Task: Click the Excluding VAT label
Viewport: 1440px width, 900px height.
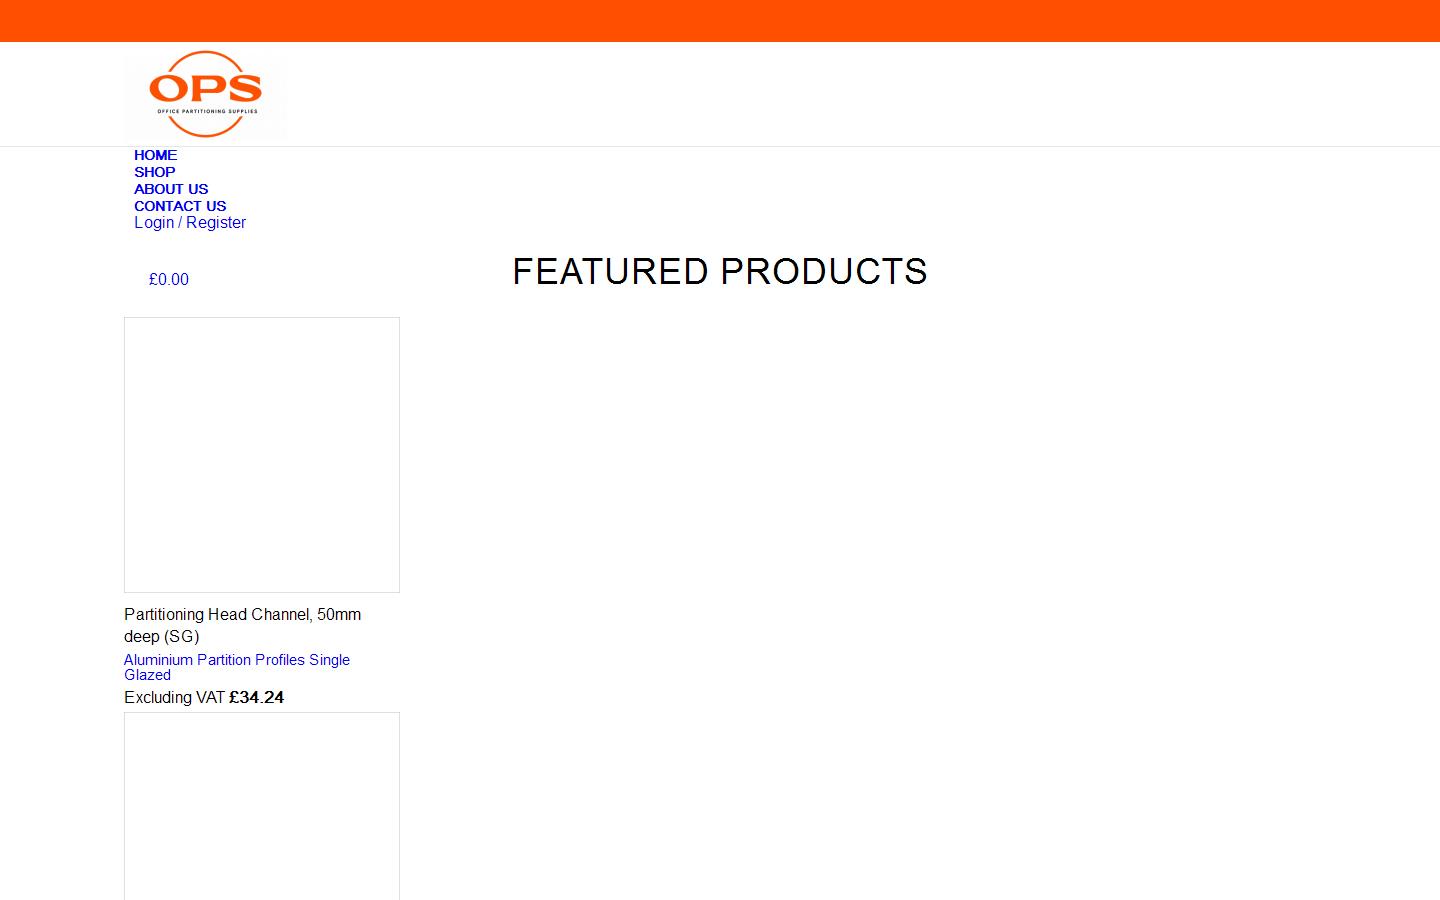Action: tap(174, 698)
